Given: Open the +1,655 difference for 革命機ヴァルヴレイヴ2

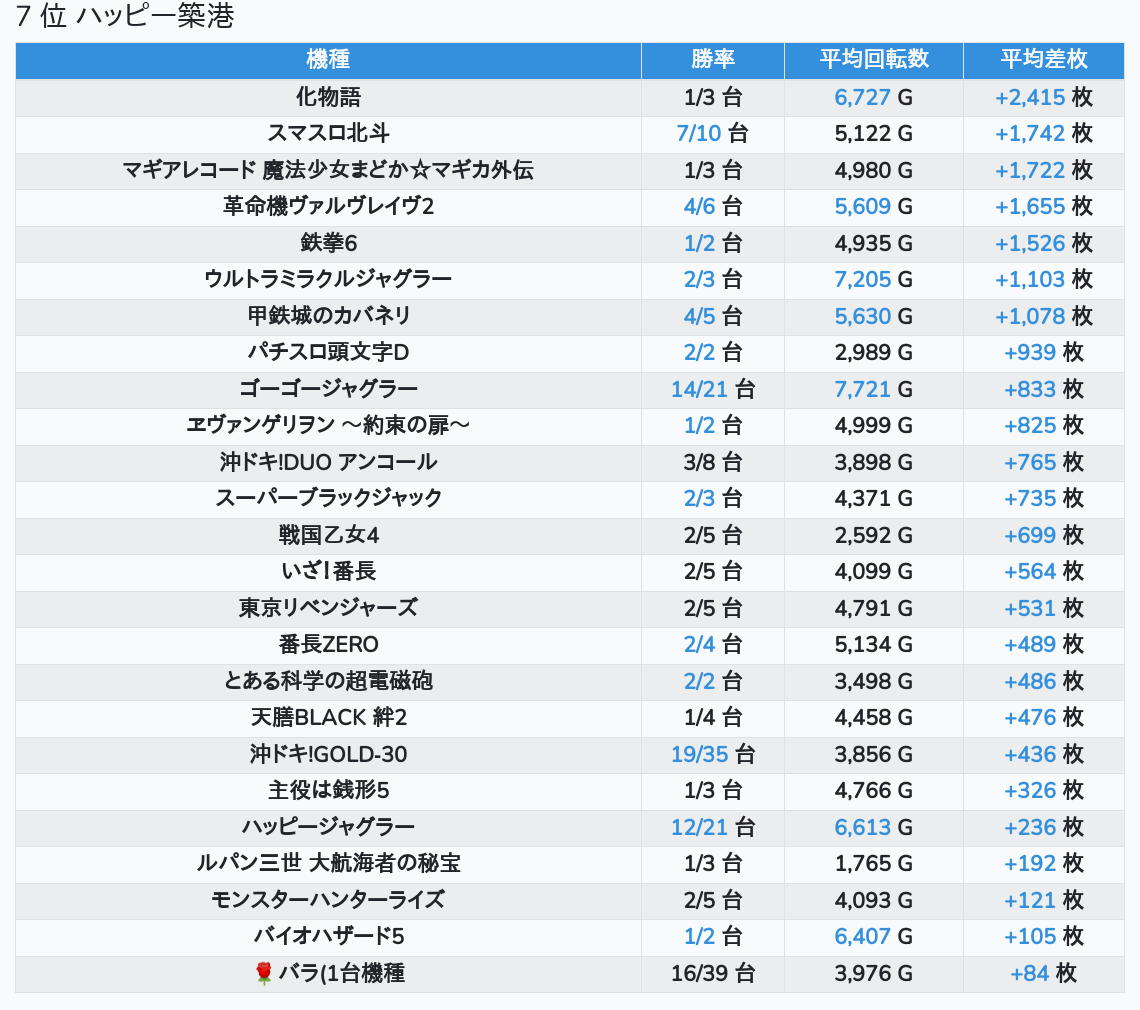Looking at the screenshot, I should 1029,207.
